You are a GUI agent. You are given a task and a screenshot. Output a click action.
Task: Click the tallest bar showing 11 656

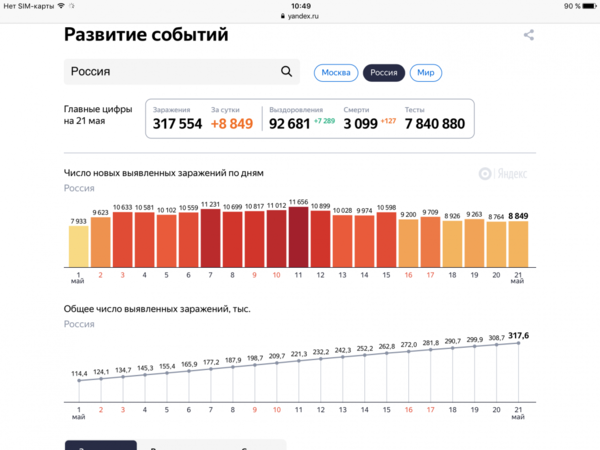(x=298, y=236)
